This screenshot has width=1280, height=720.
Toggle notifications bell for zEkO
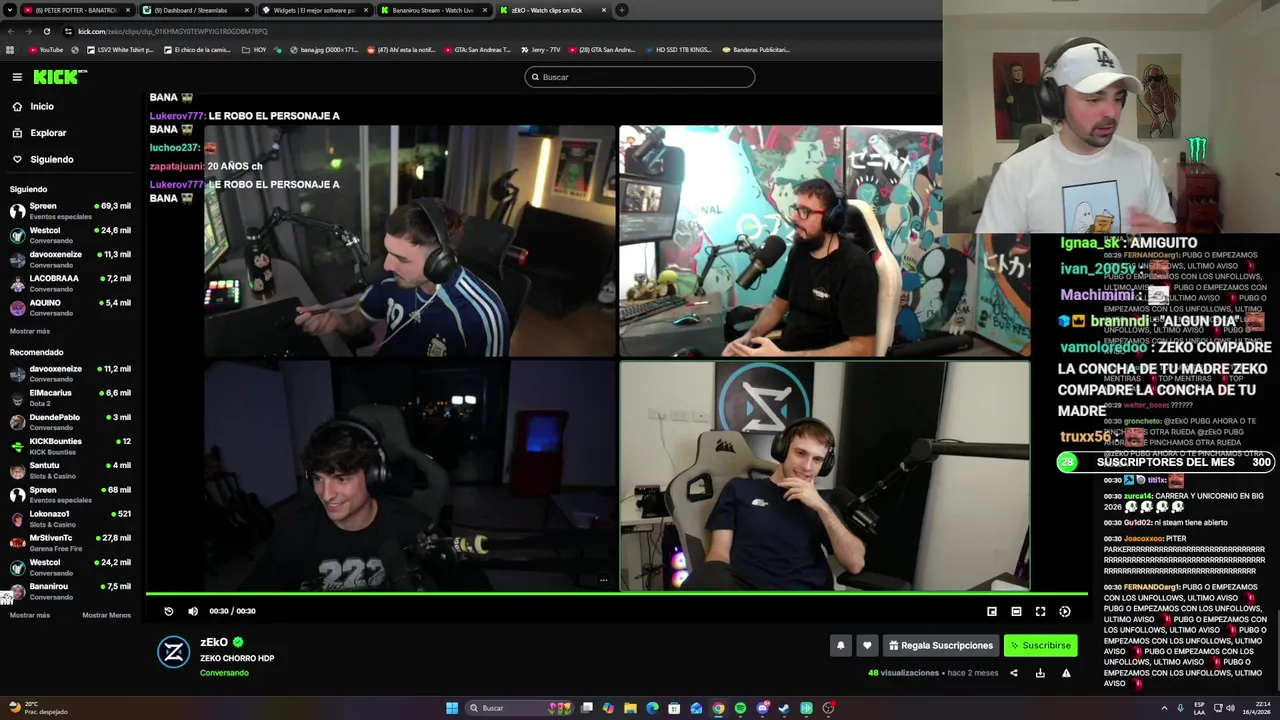(x=840, y=645)
